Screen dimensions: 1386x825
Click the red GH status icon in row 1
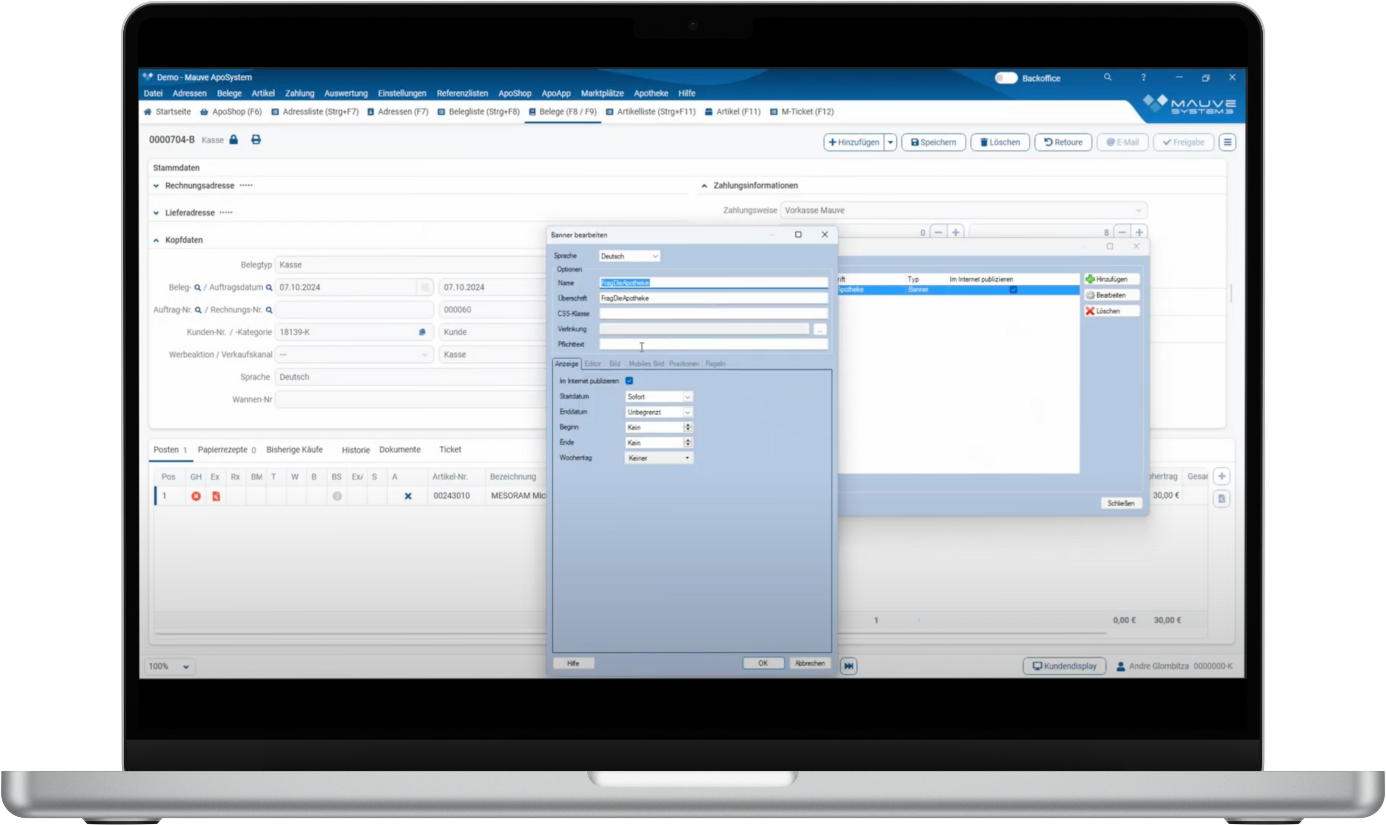196,496
